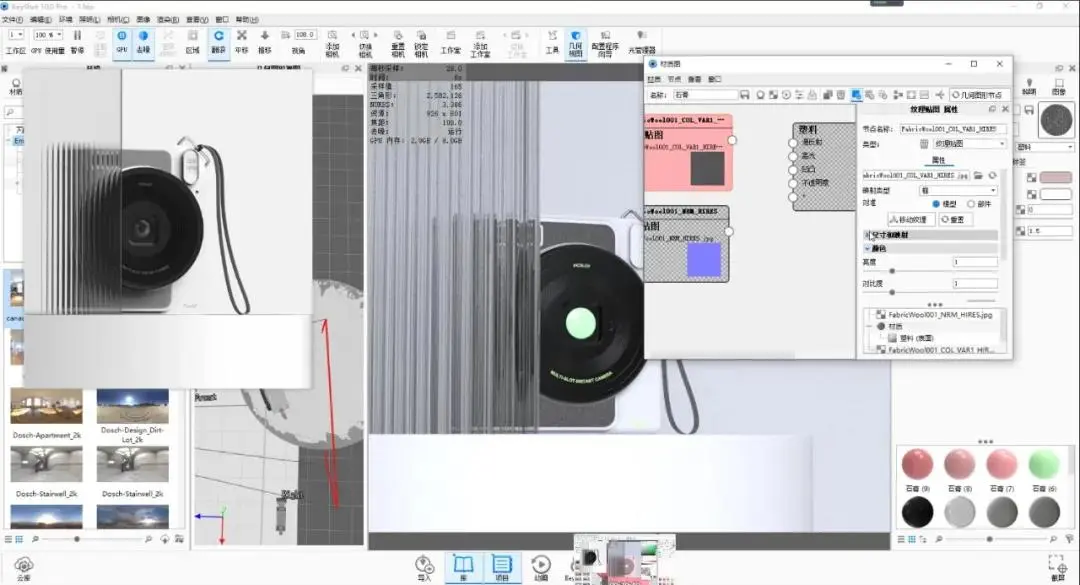Open the 帮助 menu in main menu bar

point(247,20)
